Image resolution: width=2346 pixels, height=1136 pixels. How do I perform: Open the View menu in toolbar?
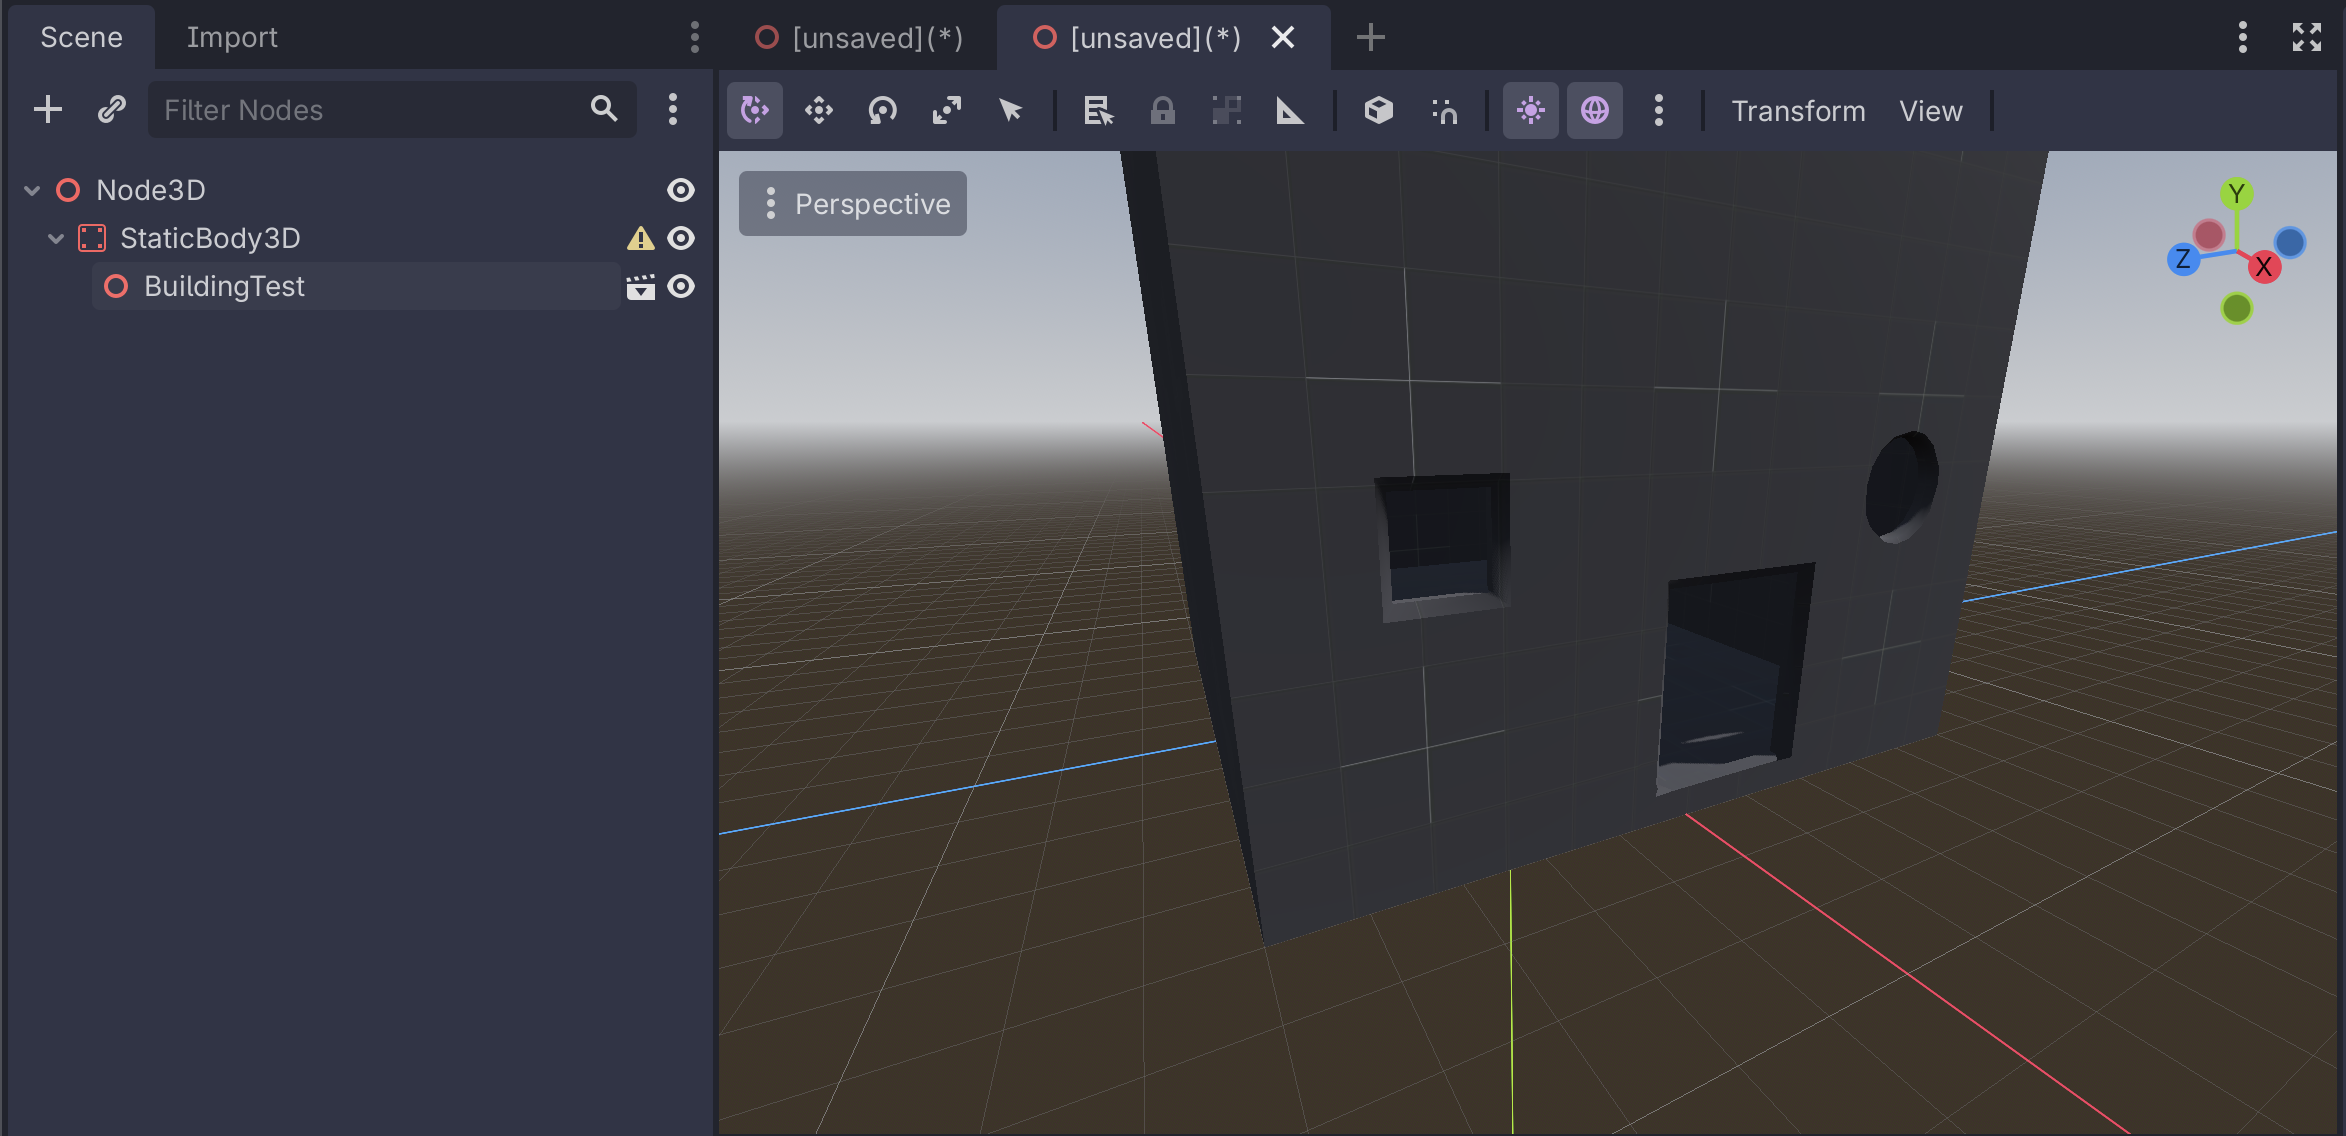[x=1930, y=110]
